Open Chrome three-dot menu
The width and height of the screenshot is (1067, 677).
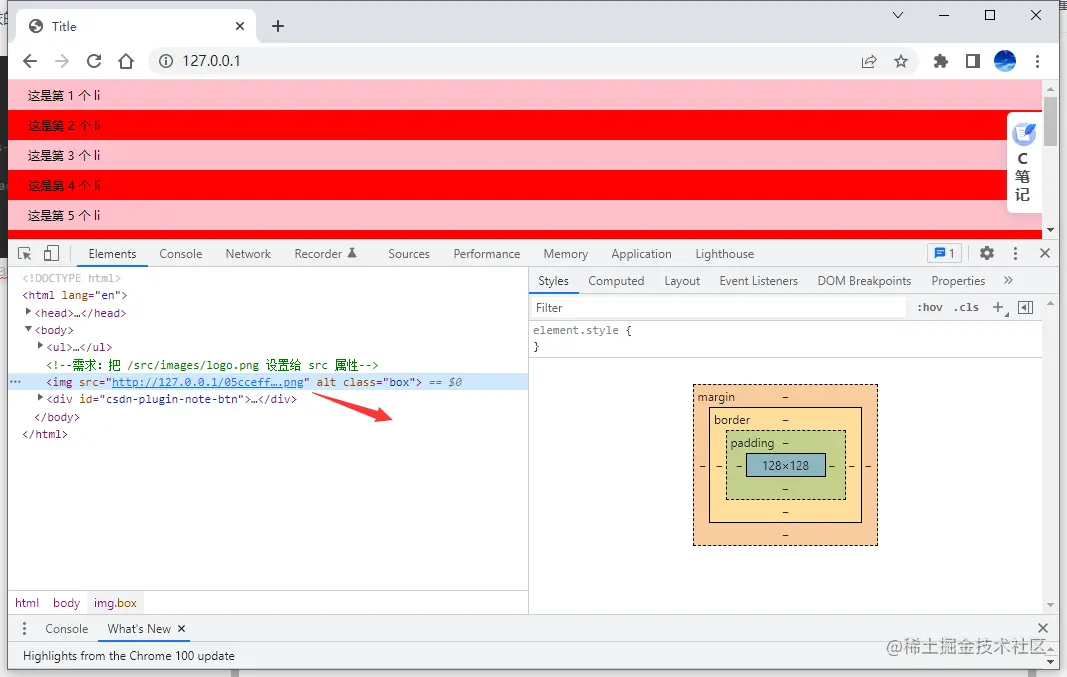pyautogui.click(x=1037, y=61)
